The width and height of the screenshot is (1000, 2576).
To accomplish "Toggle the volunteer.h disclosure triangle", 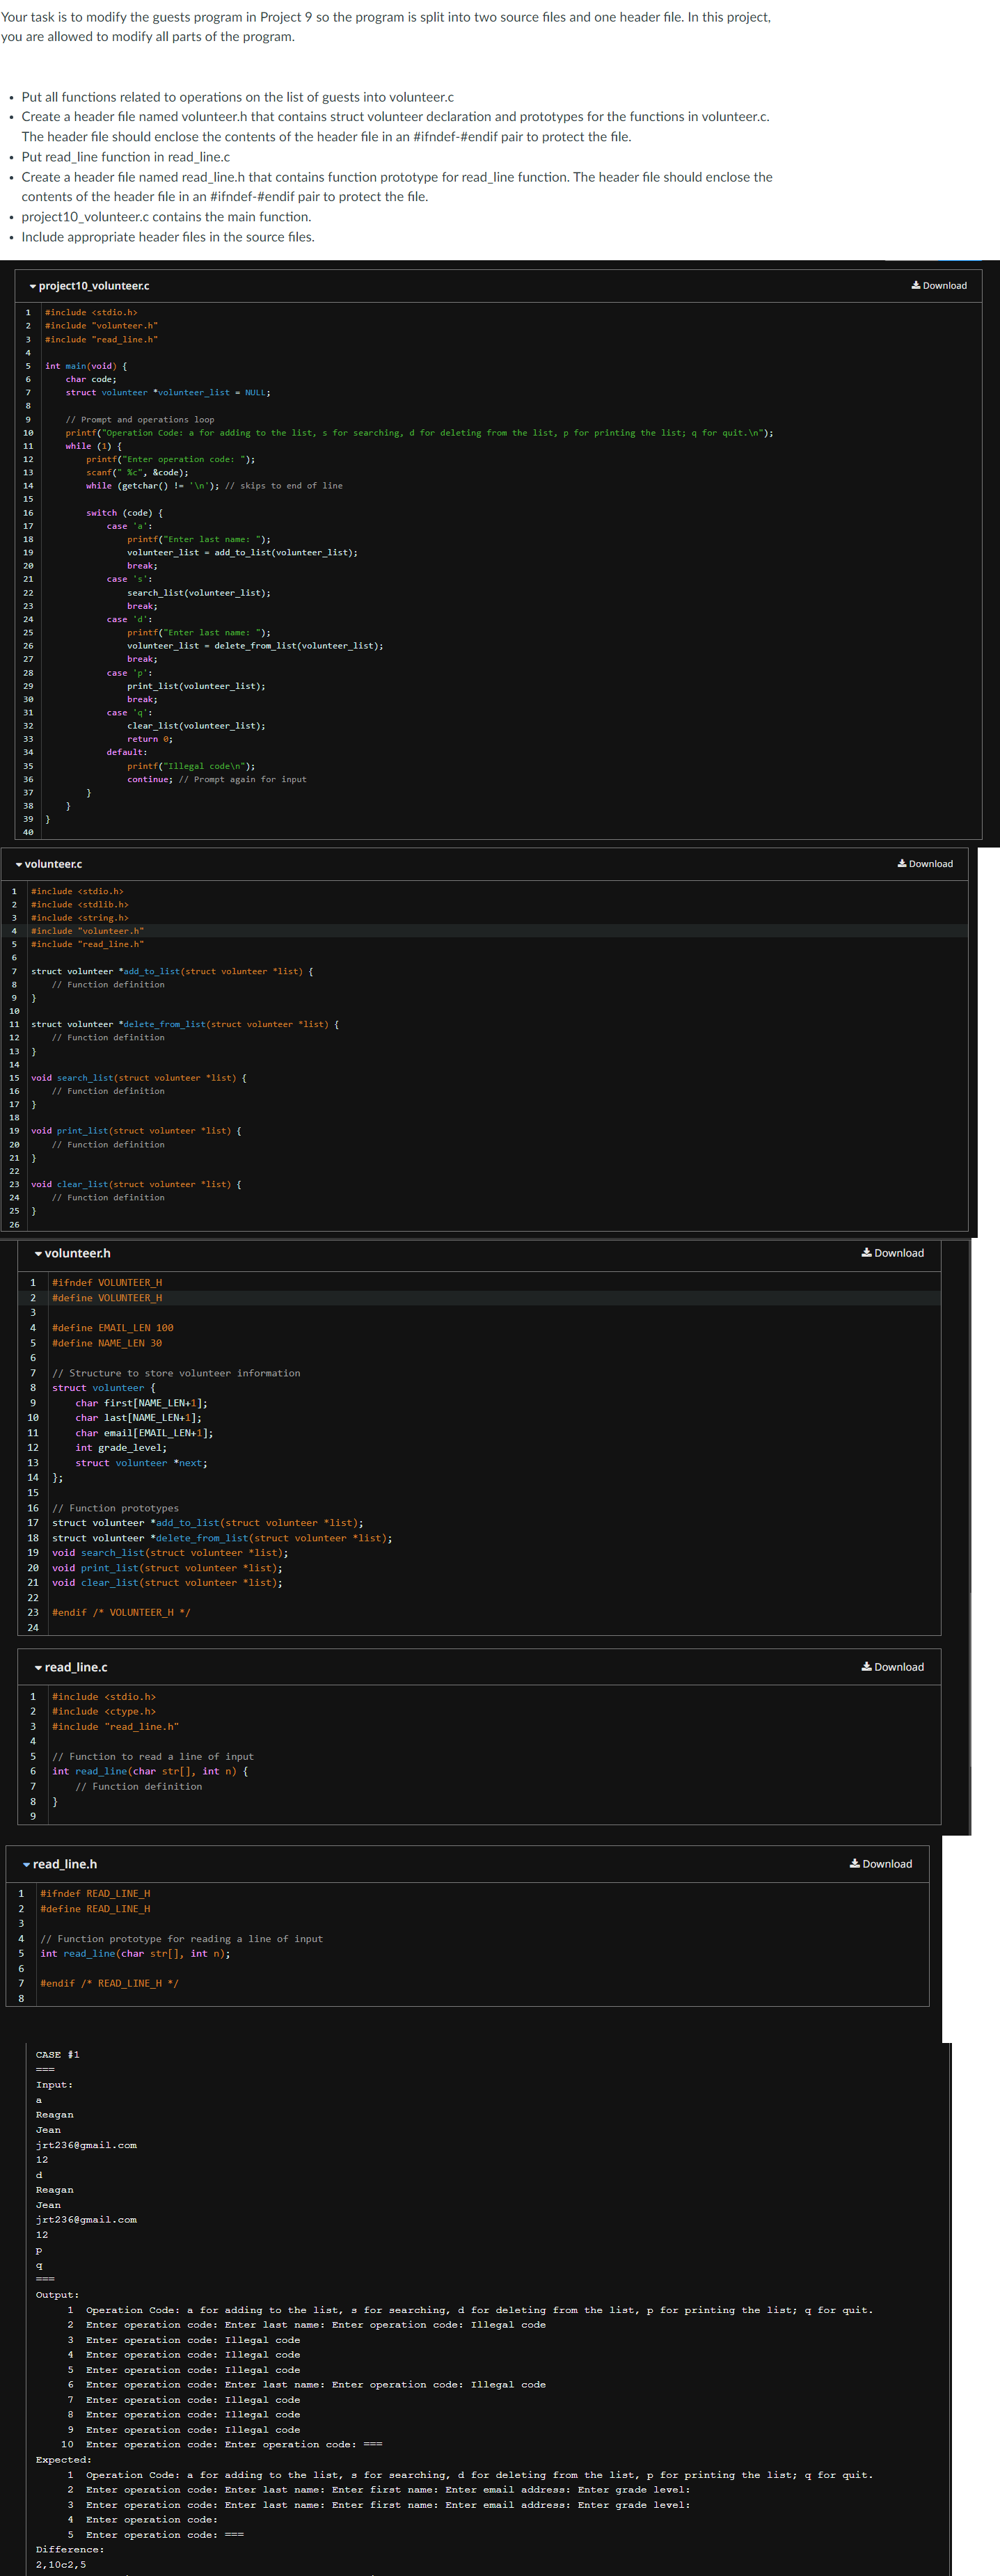I will pyautogui.click(x=38, y=1254).
